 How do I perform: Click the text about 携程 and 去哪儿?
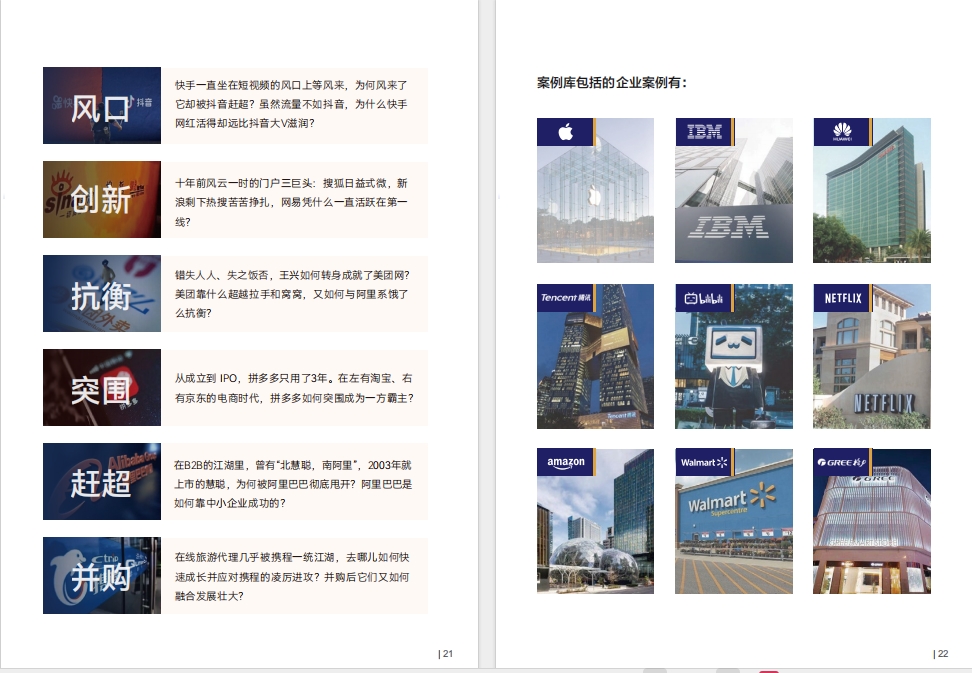[x=292, y=577]
